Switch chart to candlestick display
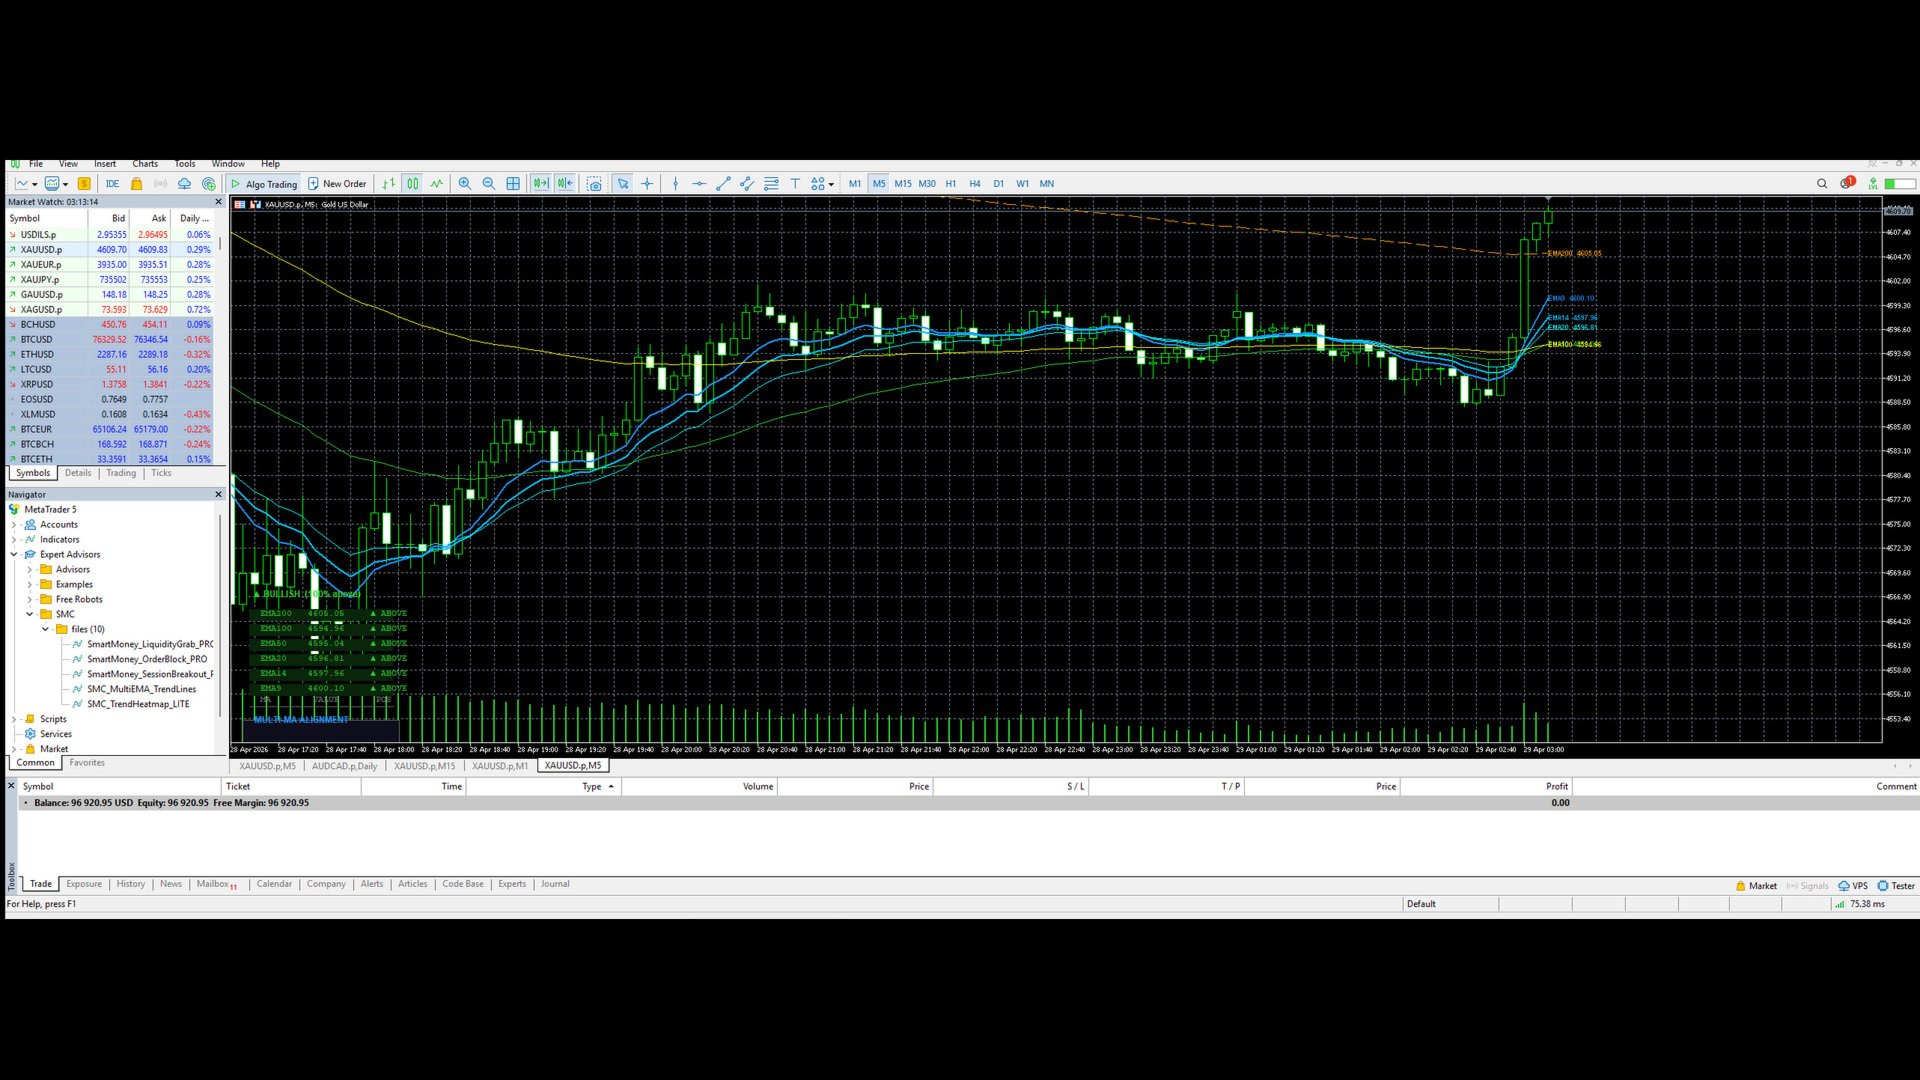 tap(413, 184)
